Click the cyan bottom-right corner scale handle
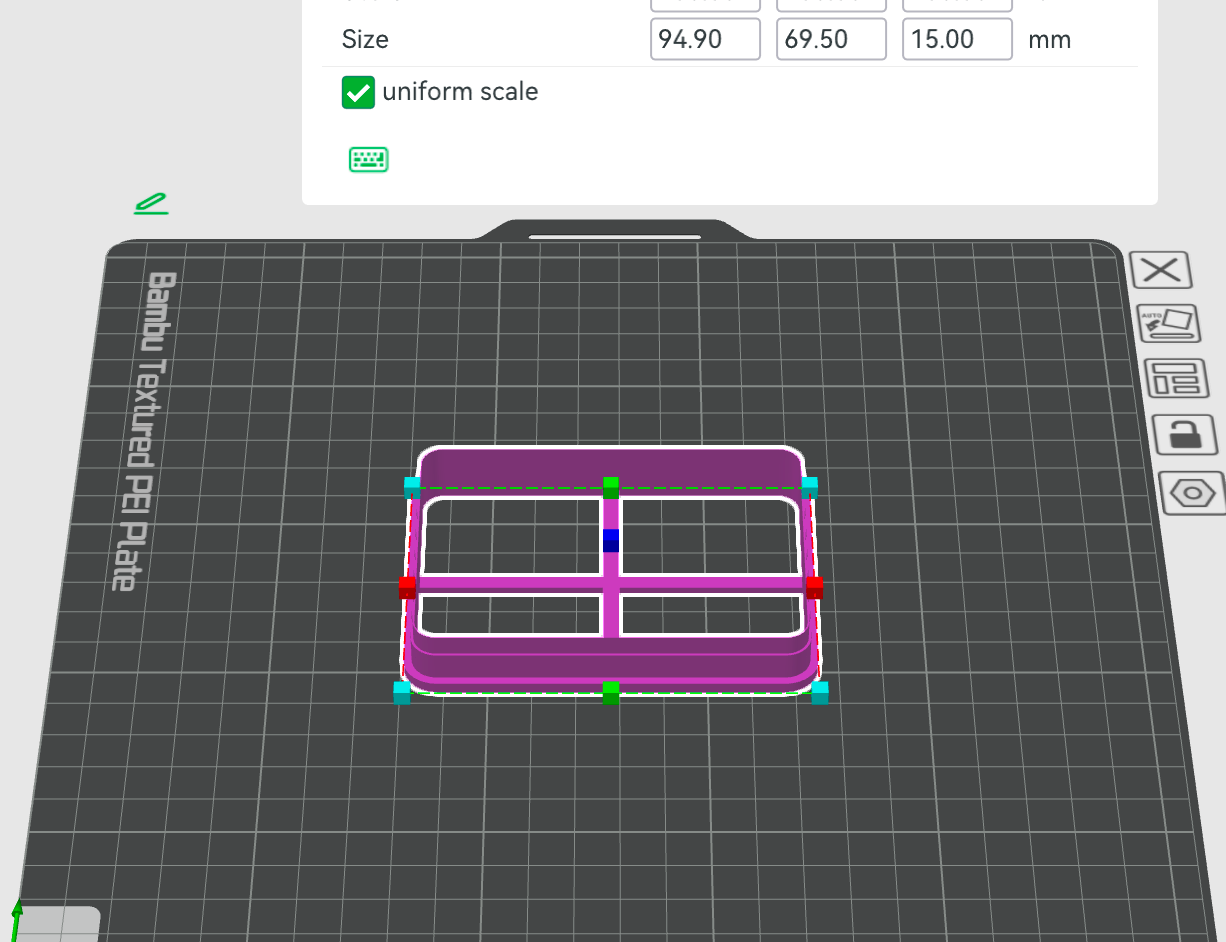This screenshot has height=942, width=1226. click(820, 692)
